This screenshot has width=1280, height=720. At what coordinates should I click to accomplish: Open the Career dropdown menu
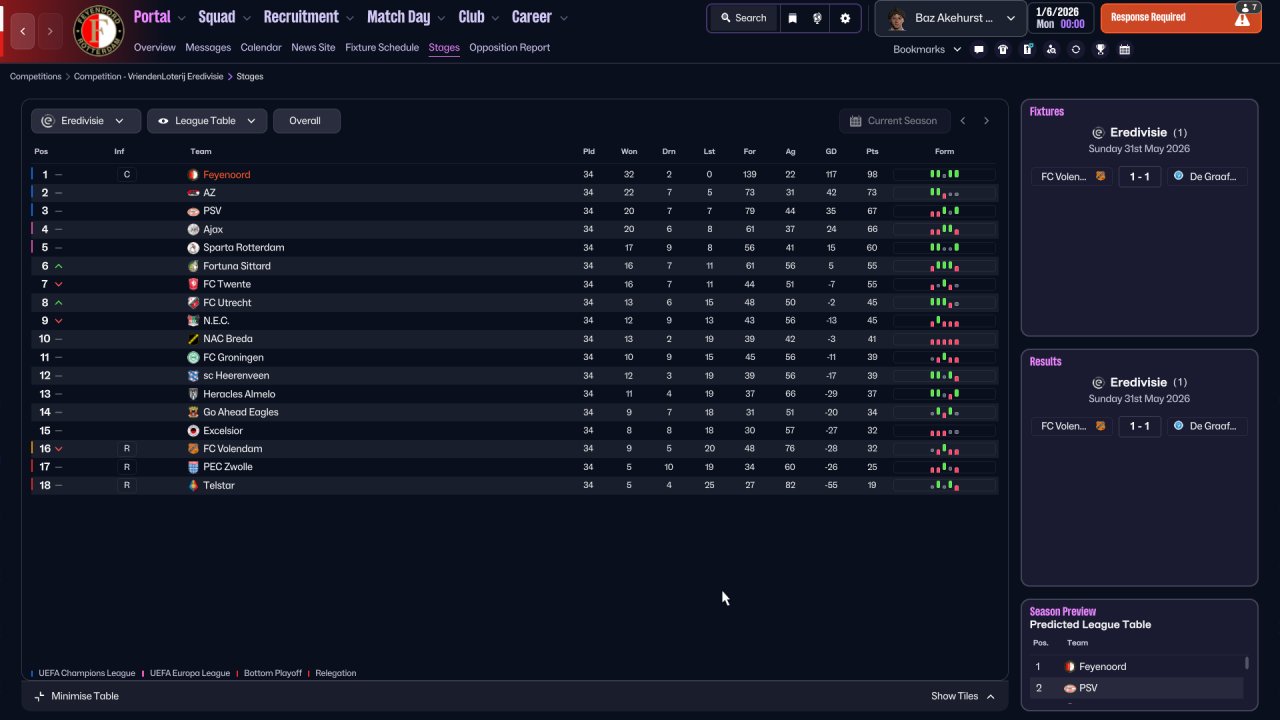click(540, 17)
